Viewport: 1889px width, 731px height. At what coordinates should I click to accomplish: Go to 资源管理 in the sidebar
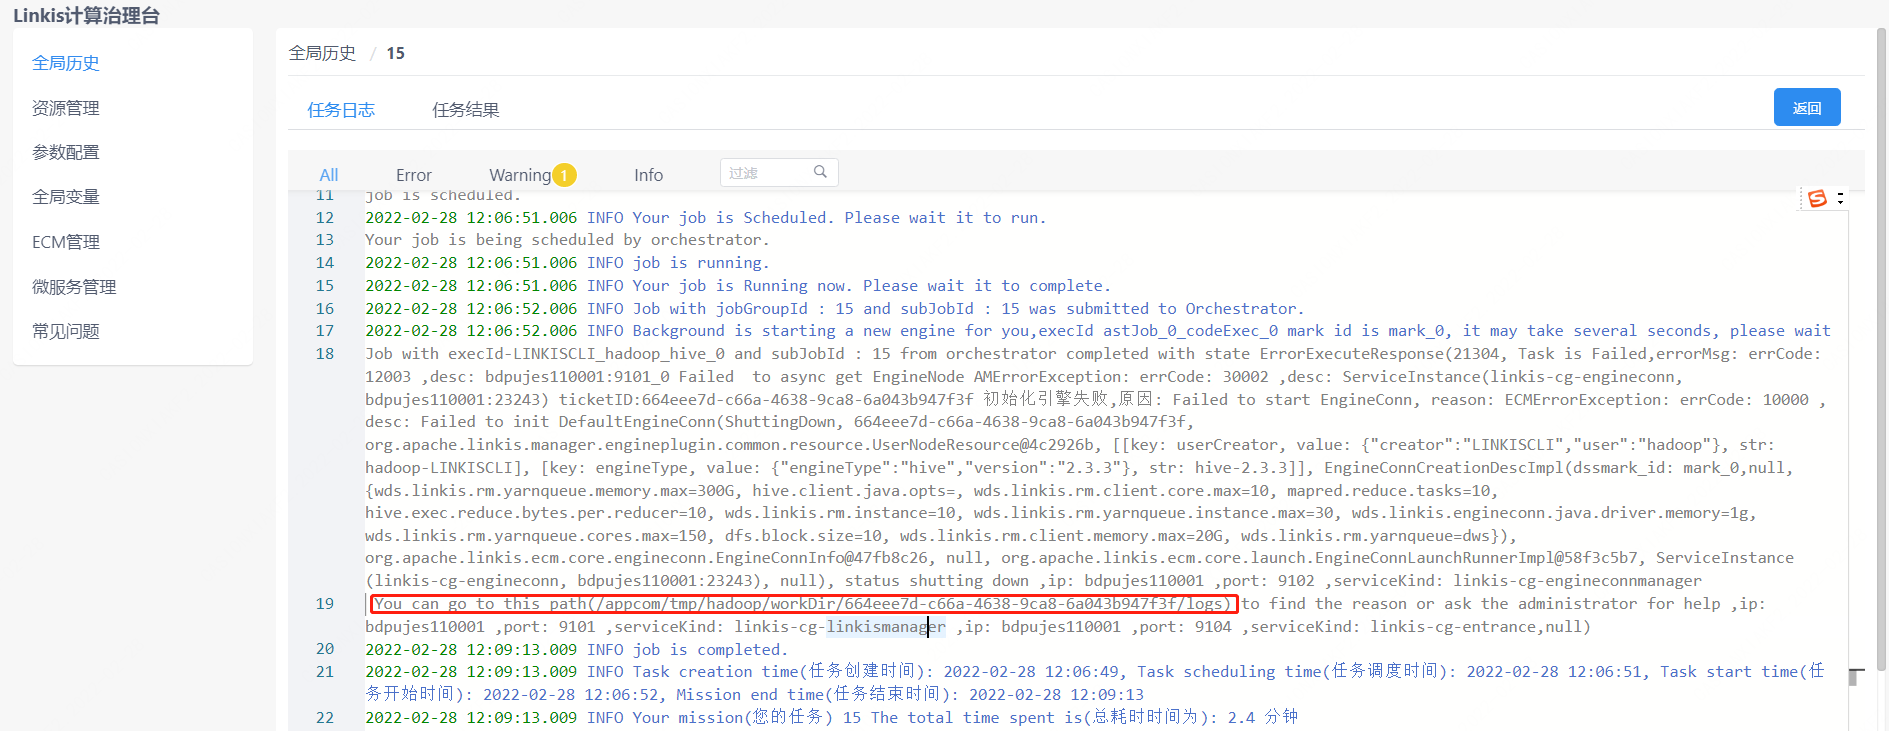coord(66,108)
